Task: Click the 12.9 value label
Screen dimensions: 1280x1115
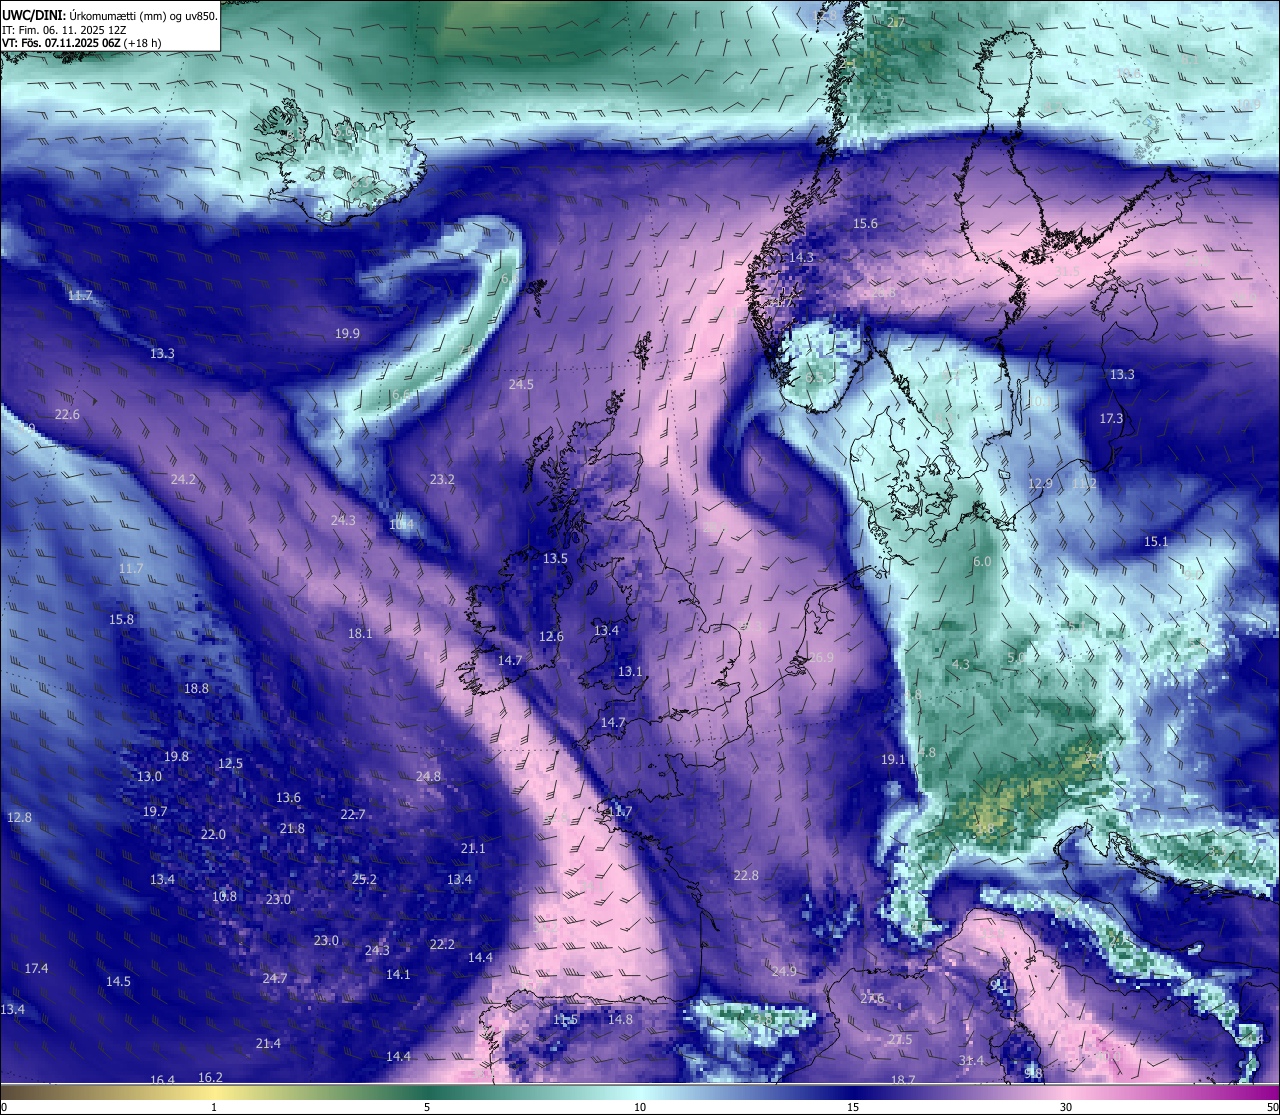Action: coord(1040,484)
